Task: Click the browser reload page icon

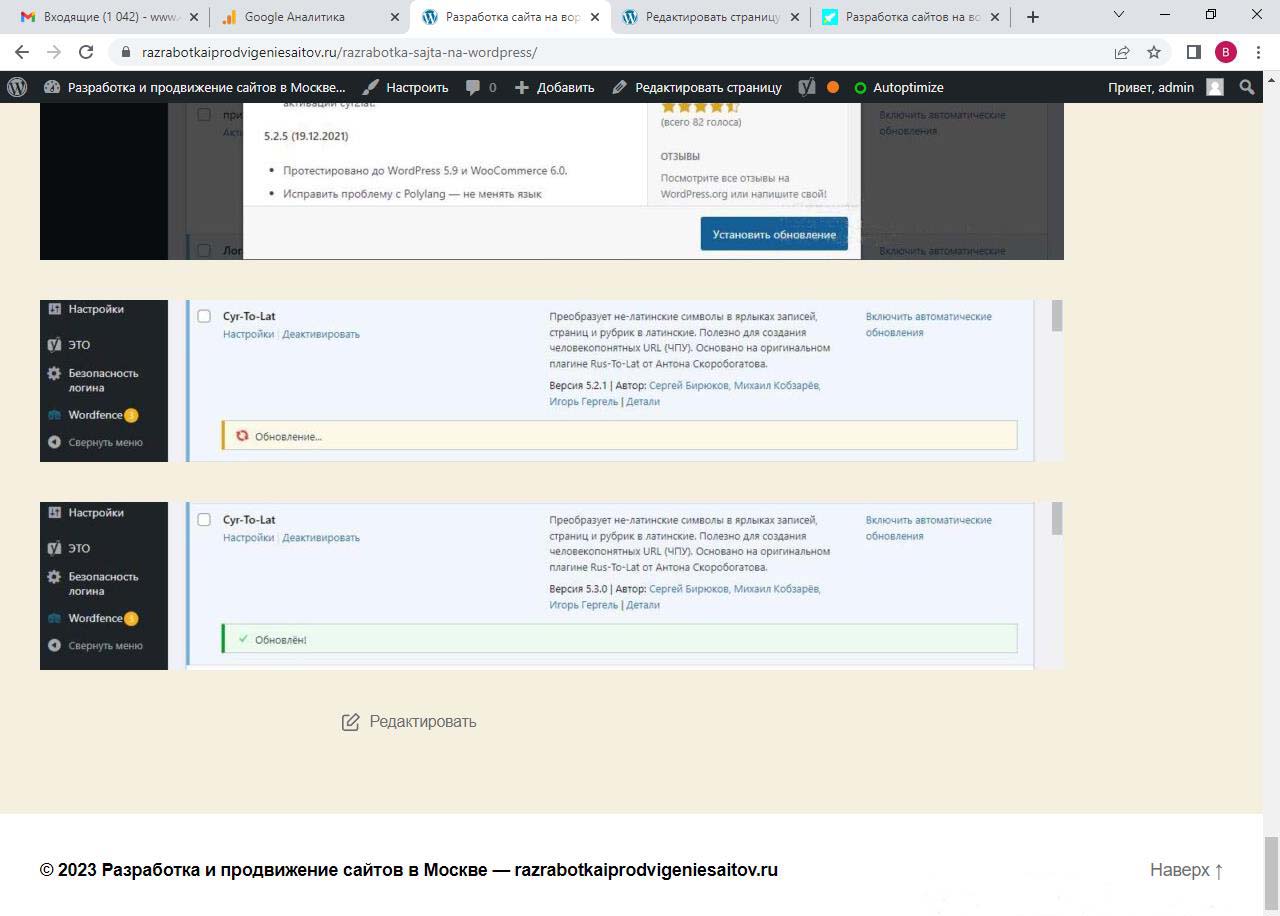Action: (x=86, y=52)
